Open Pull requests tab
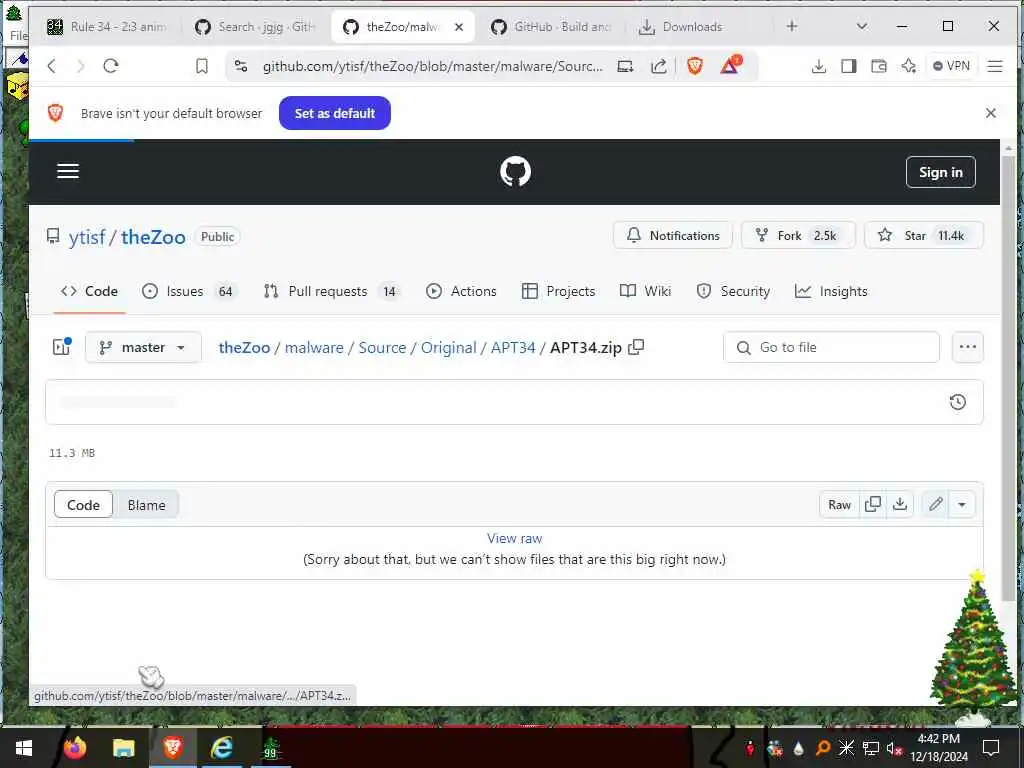The image size is (1024, 768). [x=332, y=291]
